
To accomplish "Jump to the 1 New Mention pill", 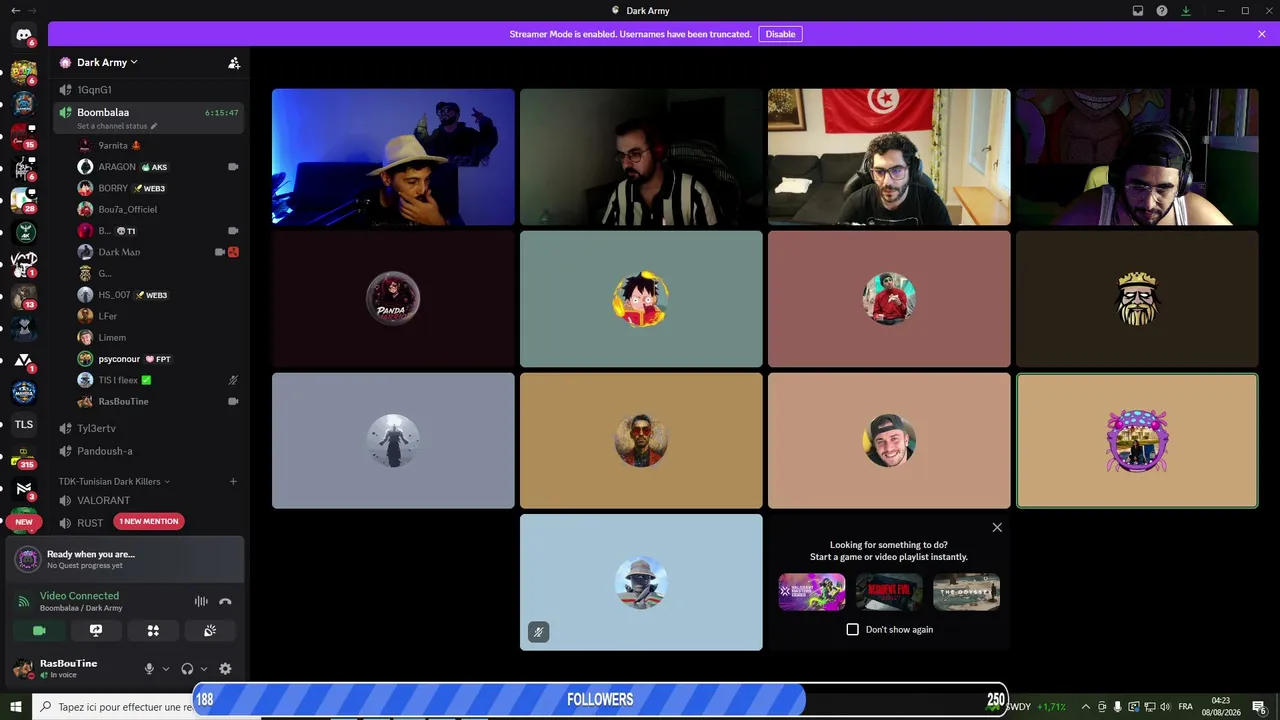I will (148, 521).
